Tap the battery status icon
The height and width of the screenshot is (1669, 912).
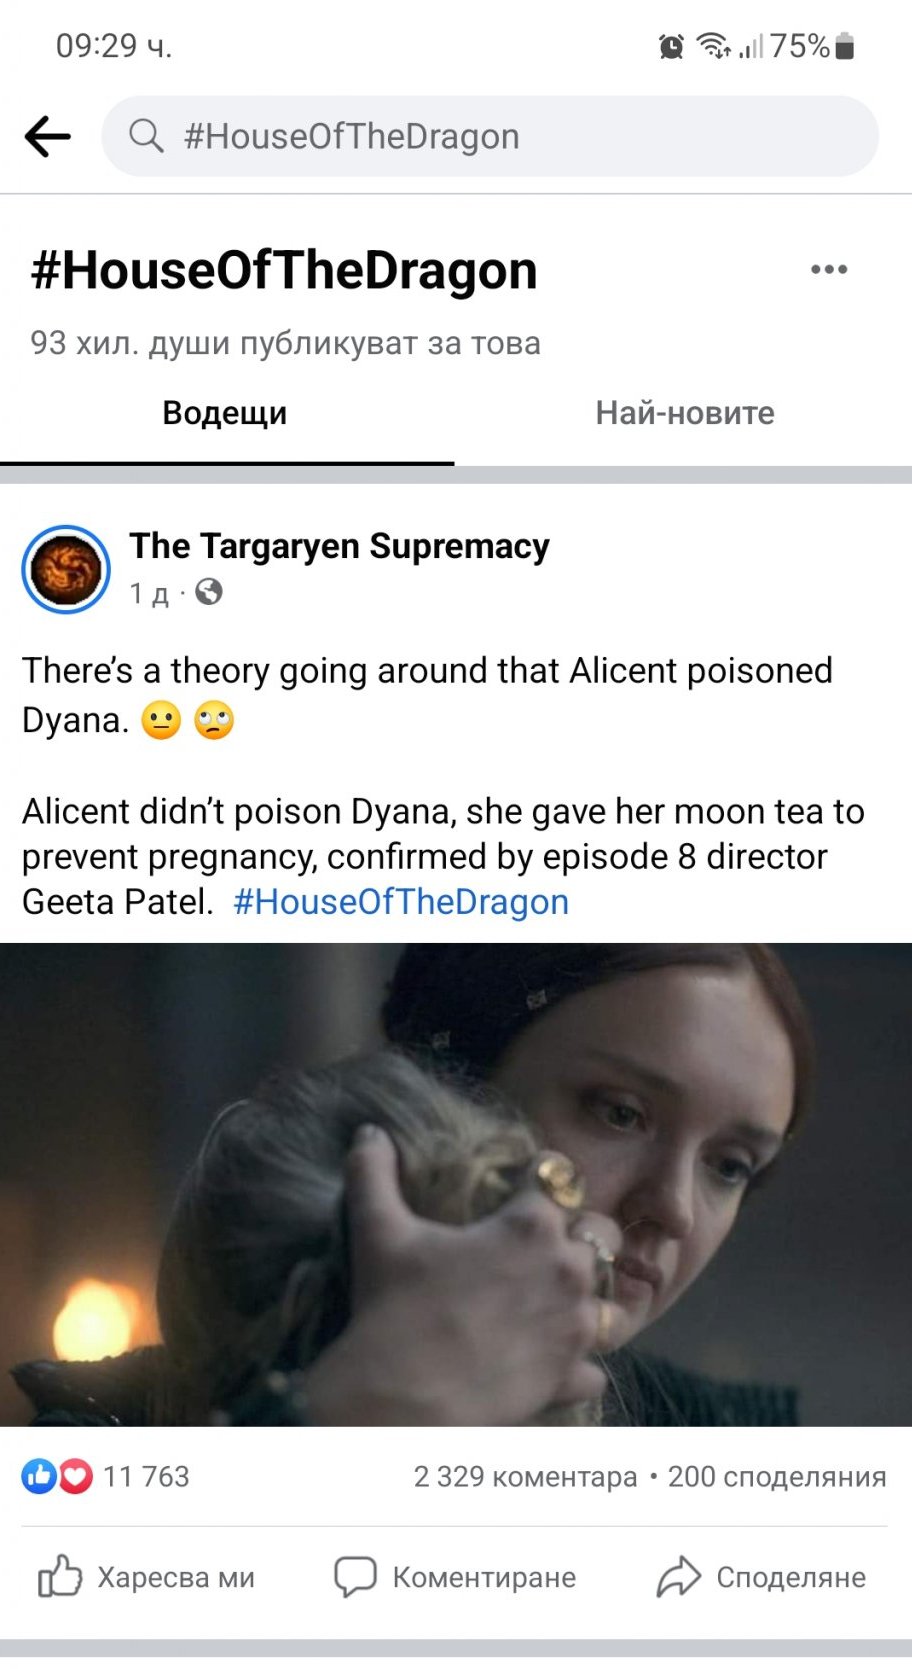pyautogui.click(x=844, y=46)
